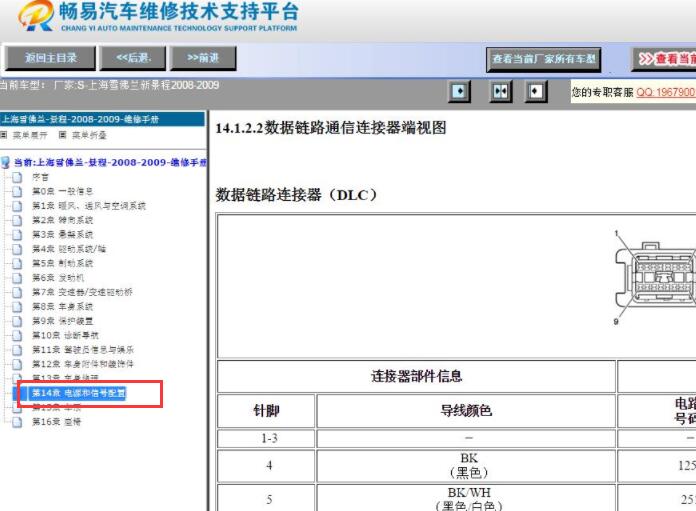Viewport: 696px width, 511px height.
Task: Open chapter 第16章 in the tree
Action: [x=56, y=422]
